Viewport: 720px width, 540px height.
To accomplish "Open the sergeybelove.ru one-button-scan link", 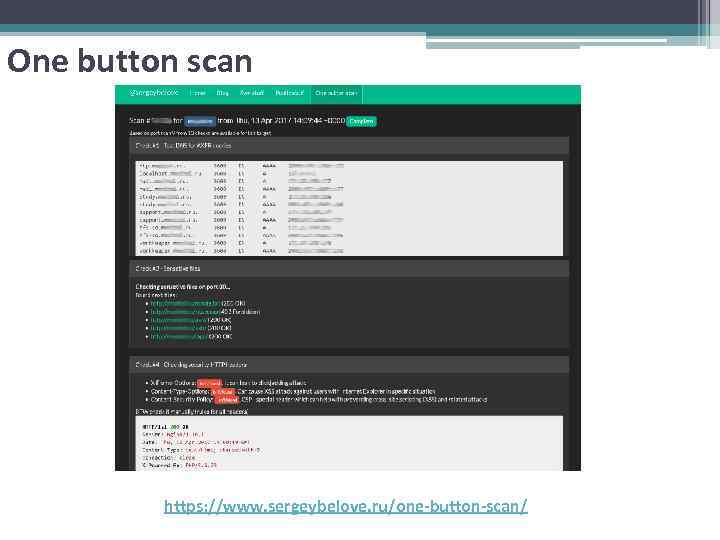I will (x=346, y=506).
